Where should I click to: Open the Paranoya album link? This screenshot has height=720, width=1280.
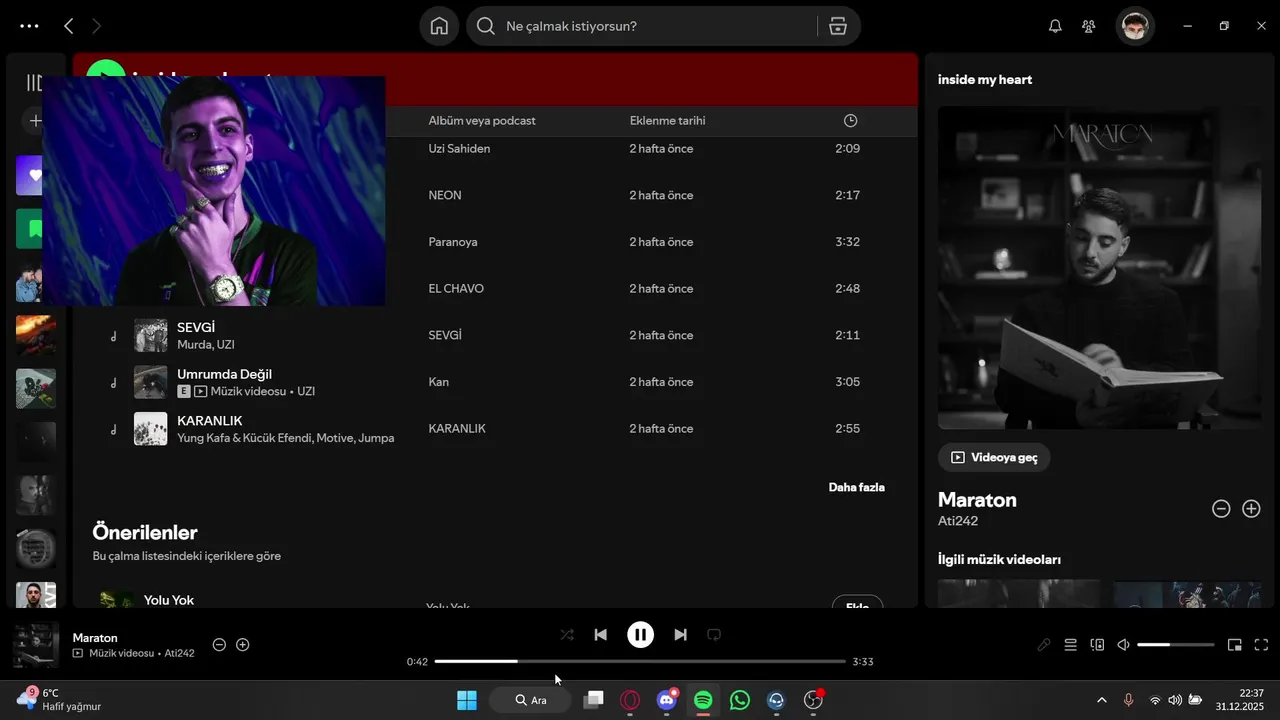click(x=453, y=242)
